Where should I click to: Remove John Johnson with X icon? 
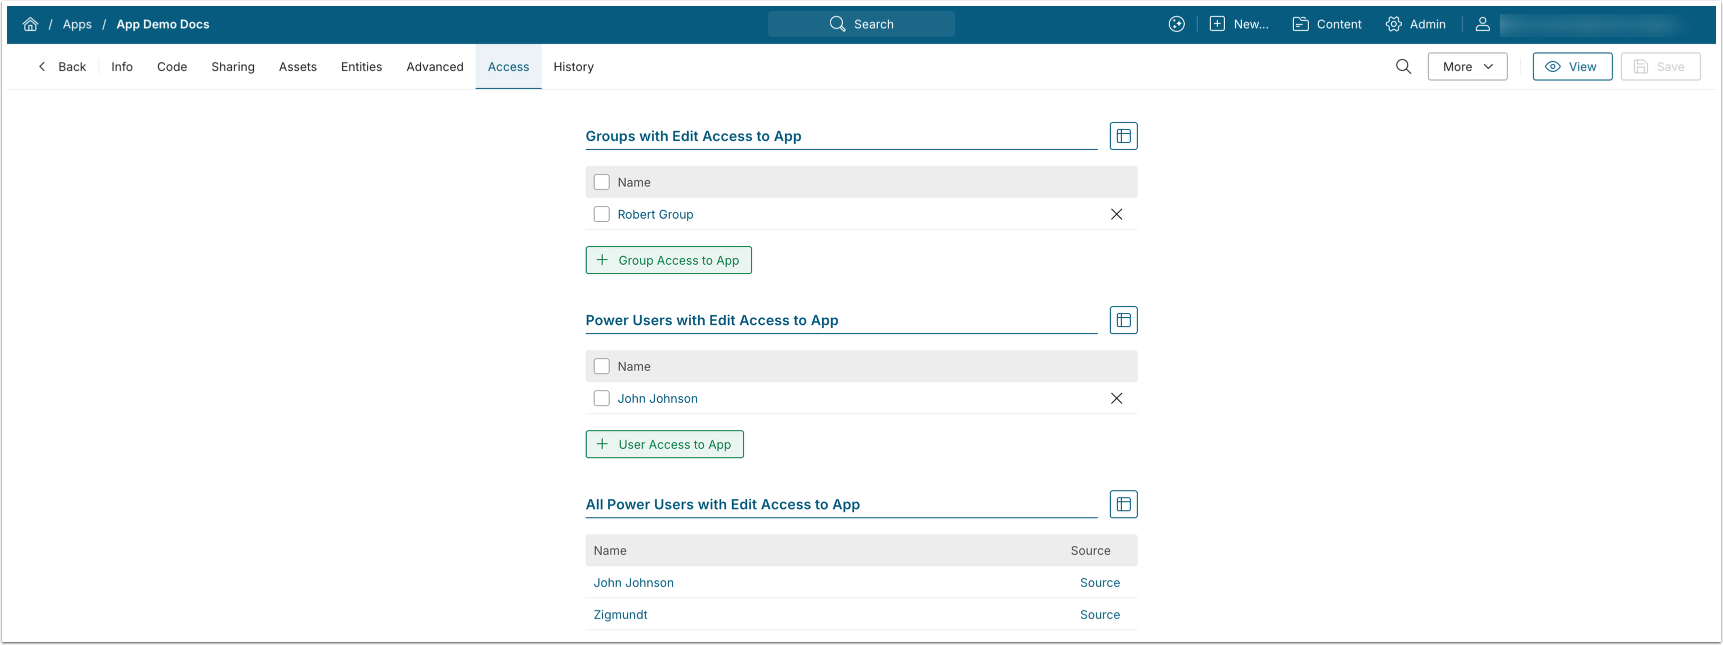click(1116, 398)
